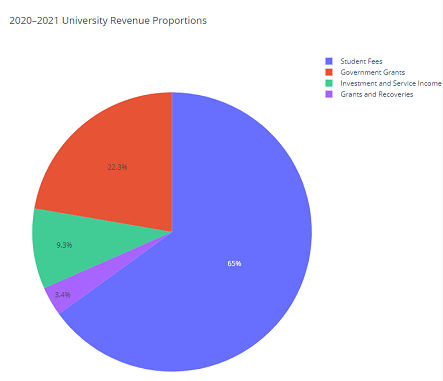Screen dimensions: 443x381
Task: Toggle Student Fees via its legend label
Action: 361,61
